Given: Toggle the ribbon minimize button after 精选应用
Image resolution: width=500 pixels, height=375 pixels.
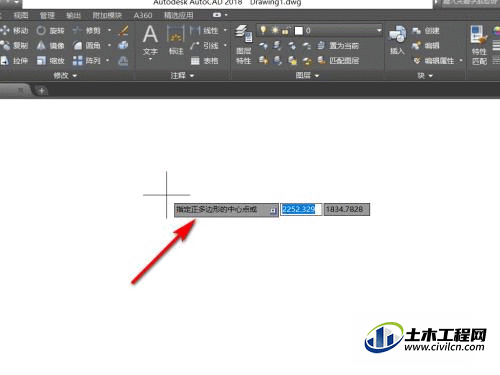Looking at the screenshot, I should point(217,15).
